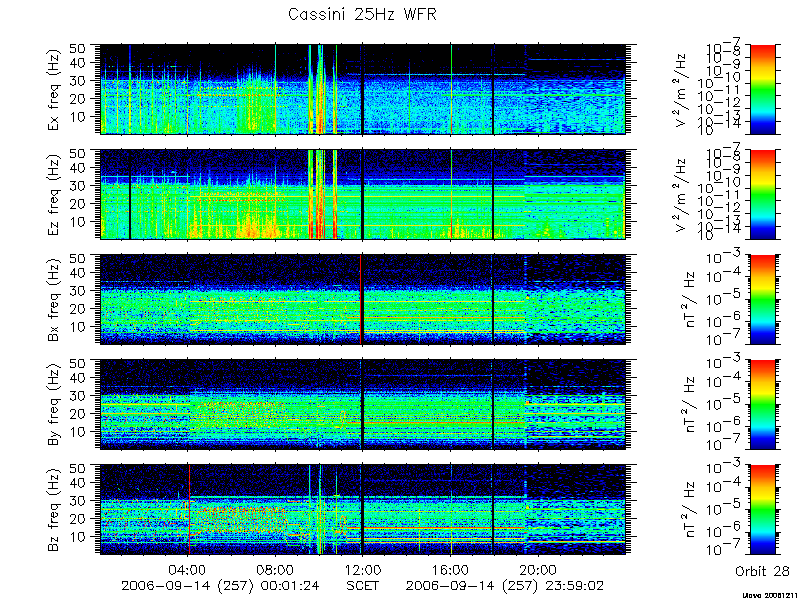Pick the Bz panel color bar

click(x=763, y=509)
